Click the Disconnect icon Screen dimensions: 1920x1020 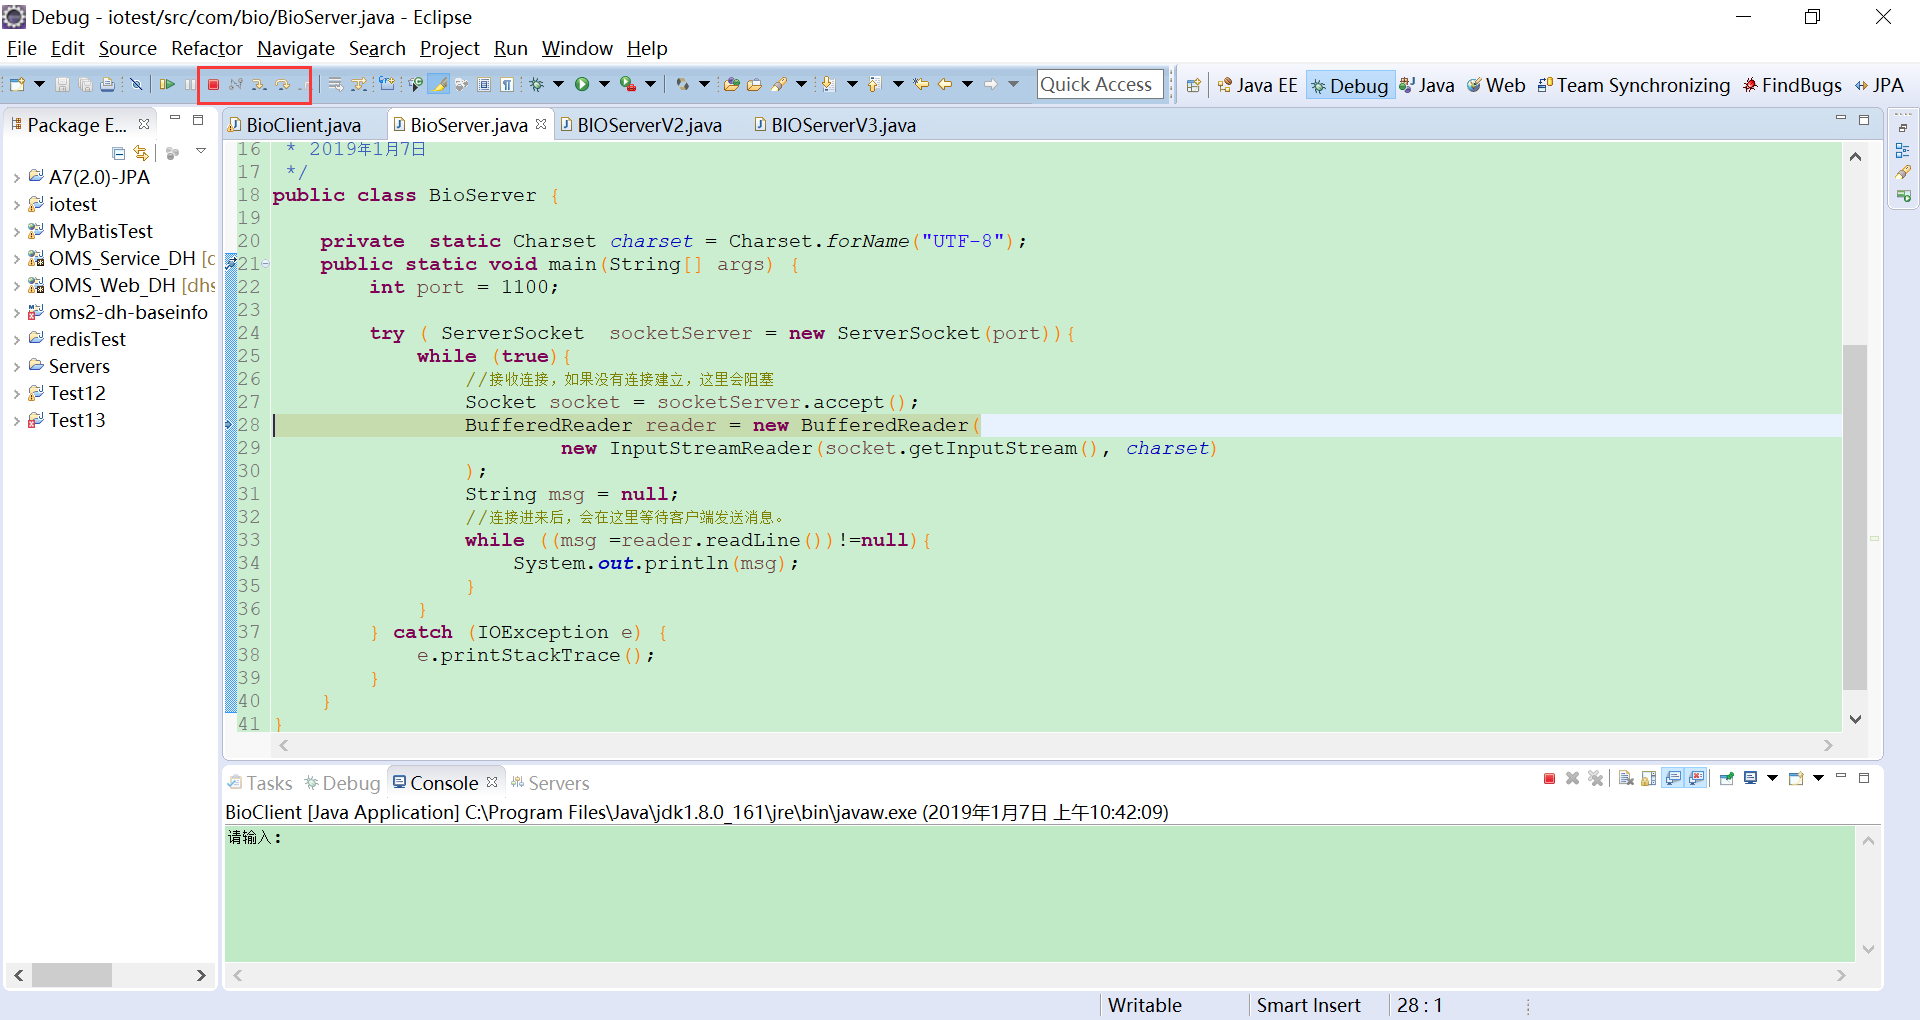coord(235,85)
